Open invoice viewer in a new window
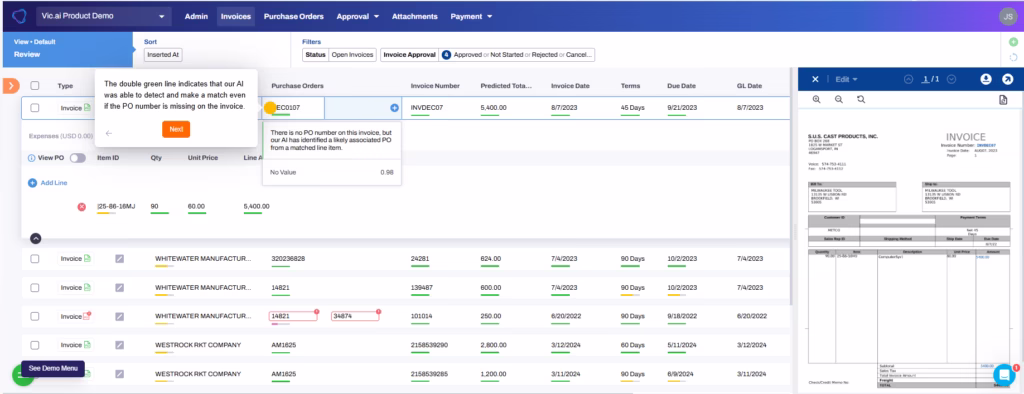 click(1008, 79)
